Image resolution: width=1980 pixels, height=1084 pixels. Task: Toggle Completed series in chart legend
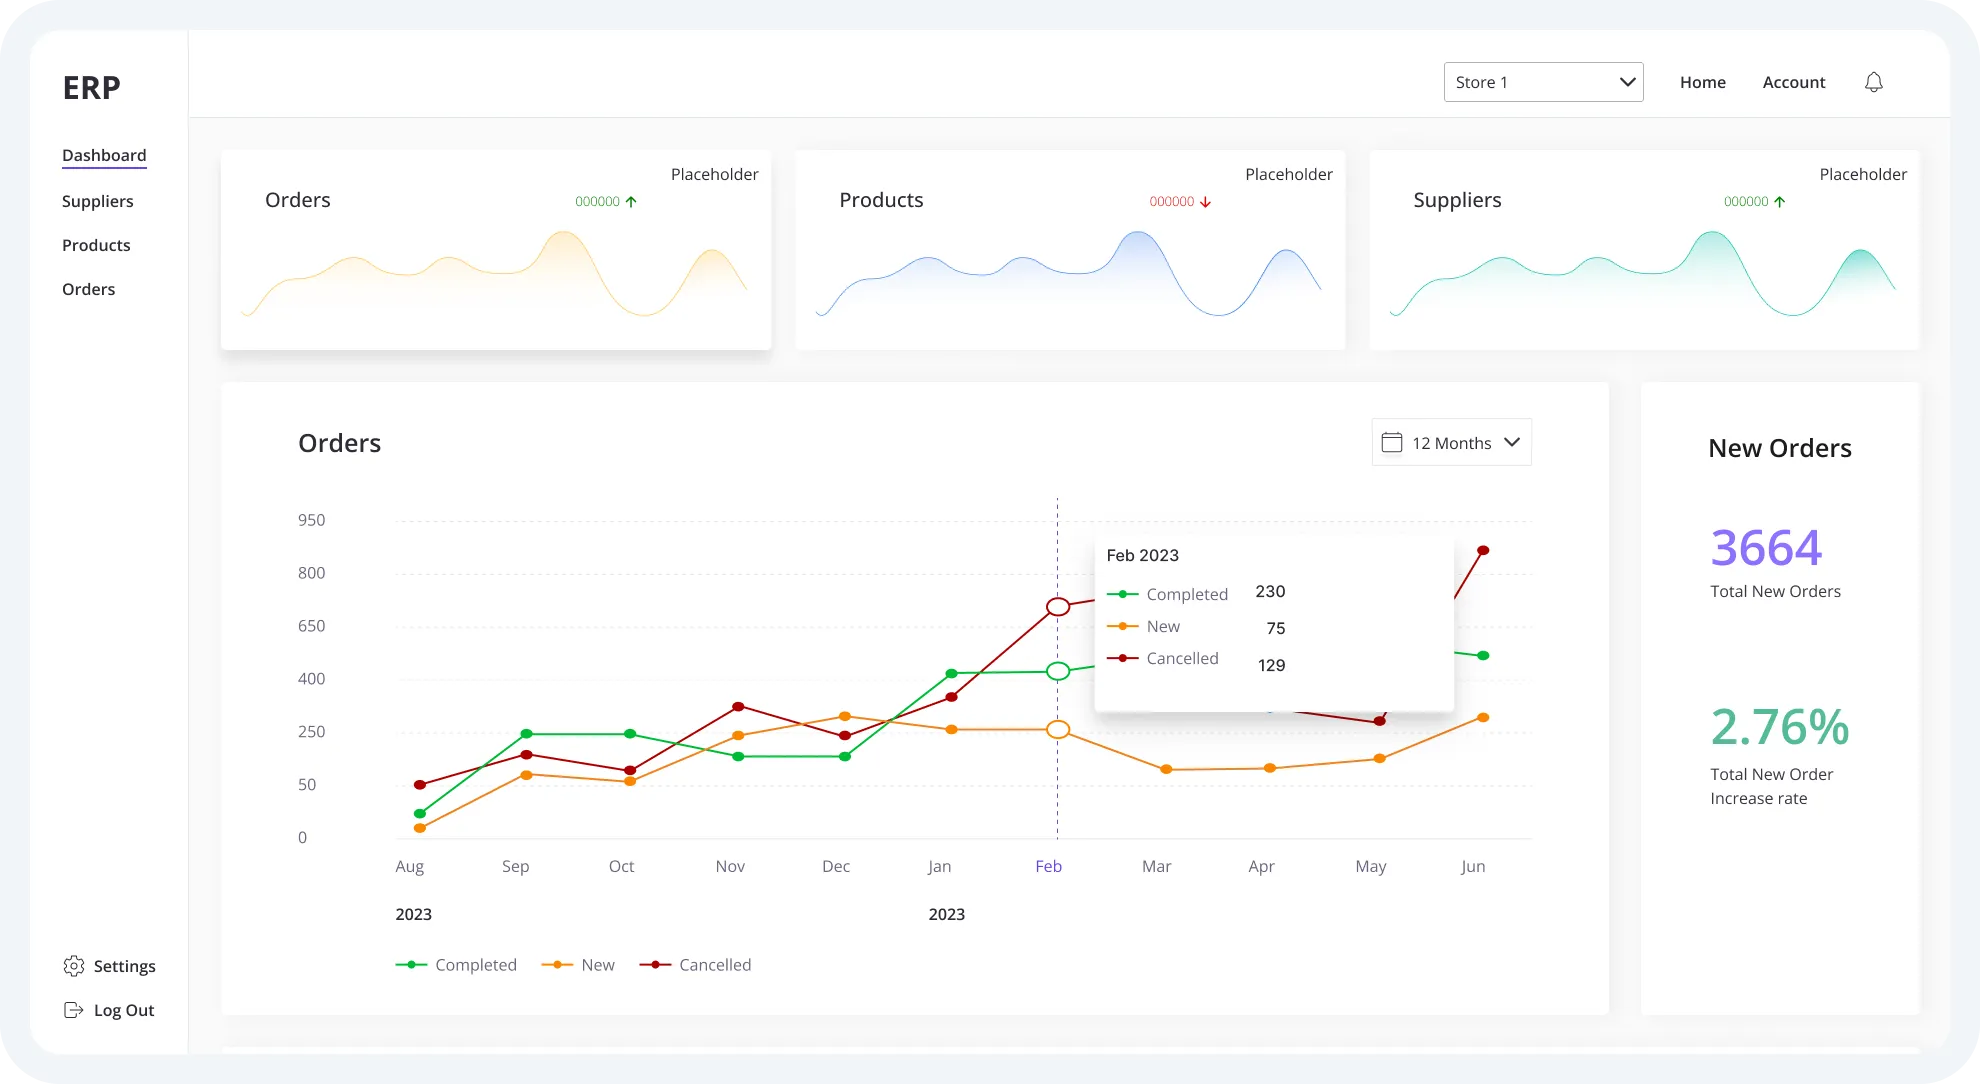pyautogui.click(x=456, y=965)
